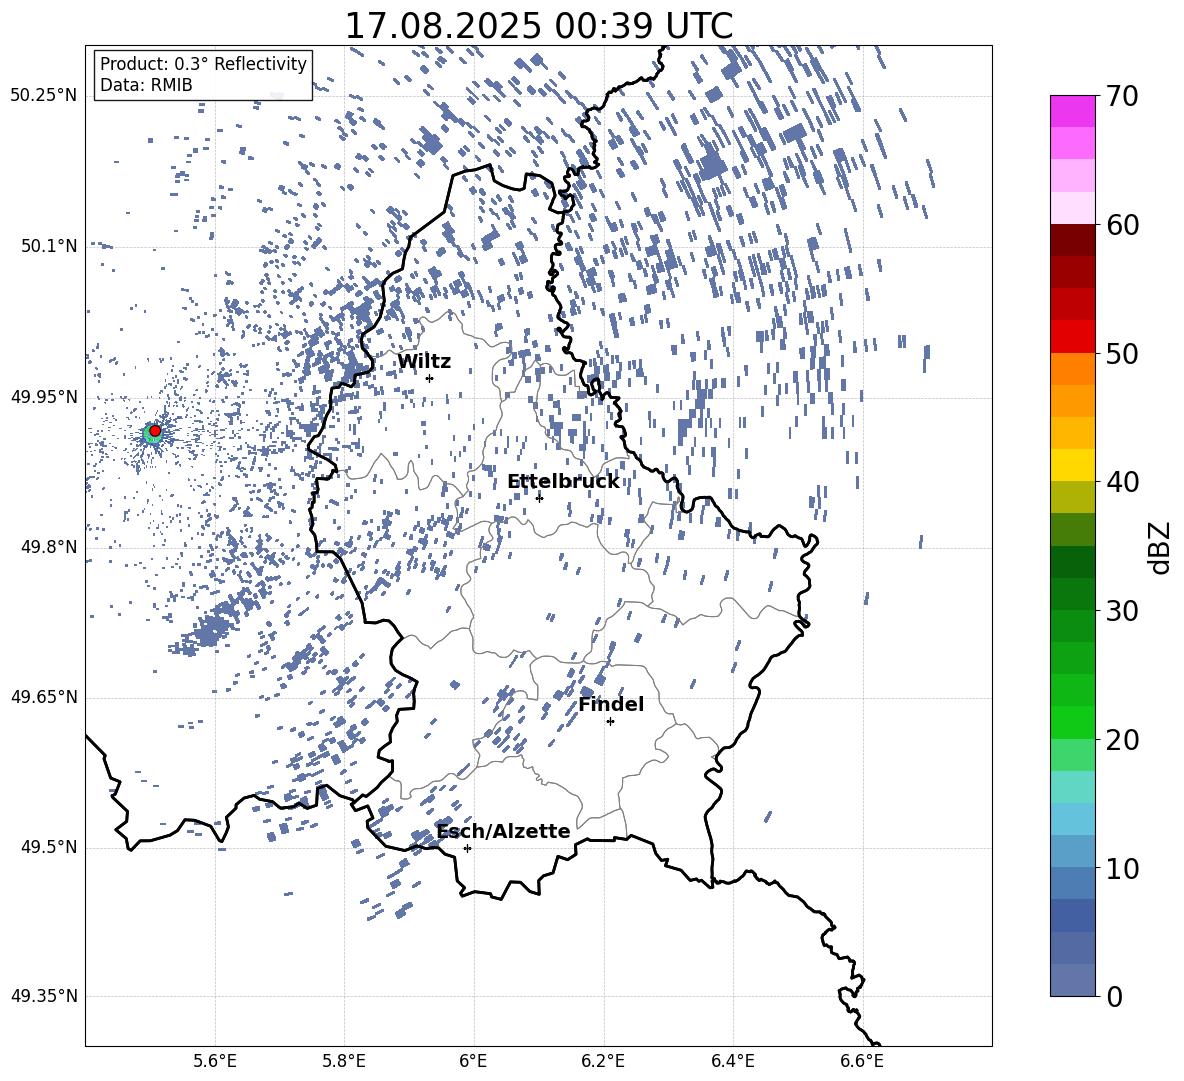
Task: Click the 'Data: RMIB' text
Action: pos(146,85)
